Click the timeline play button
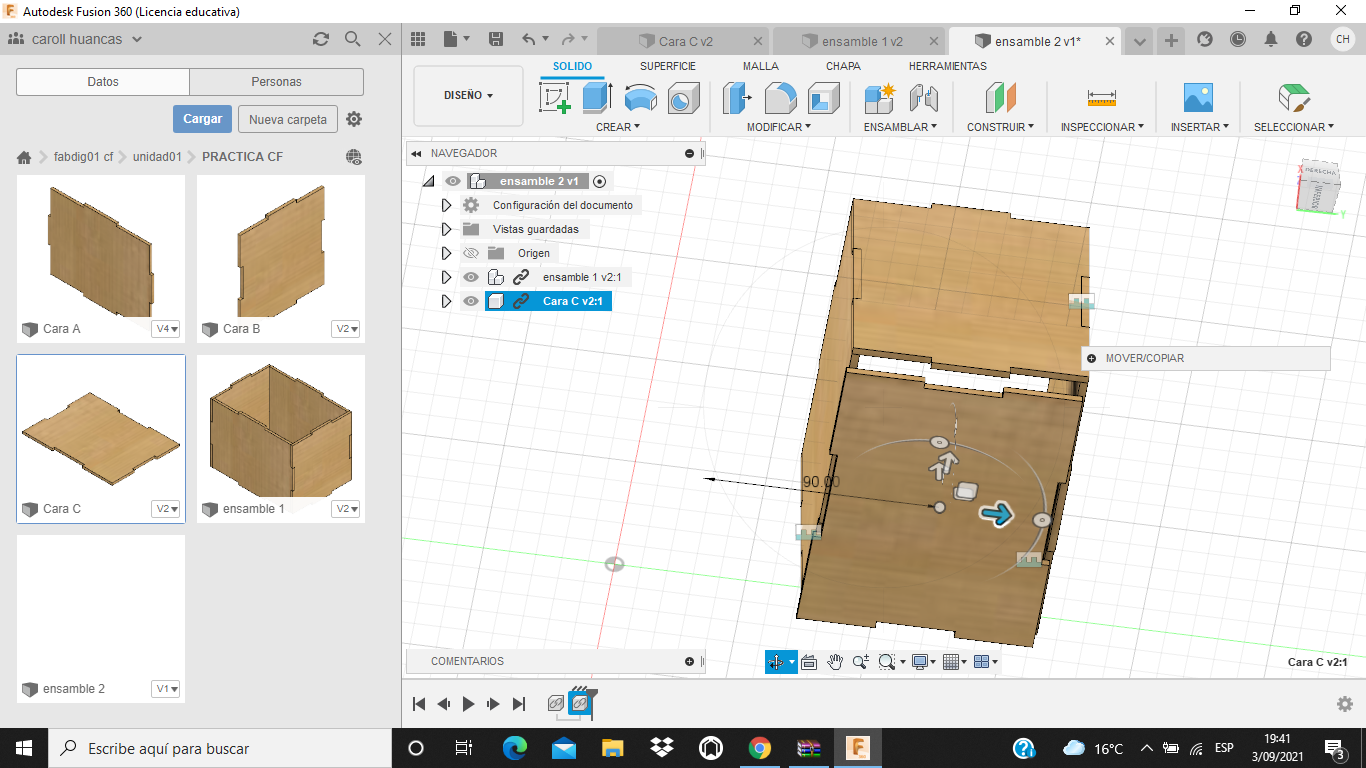This screenshot has height=768, width=1366. (x=469, y=704)
